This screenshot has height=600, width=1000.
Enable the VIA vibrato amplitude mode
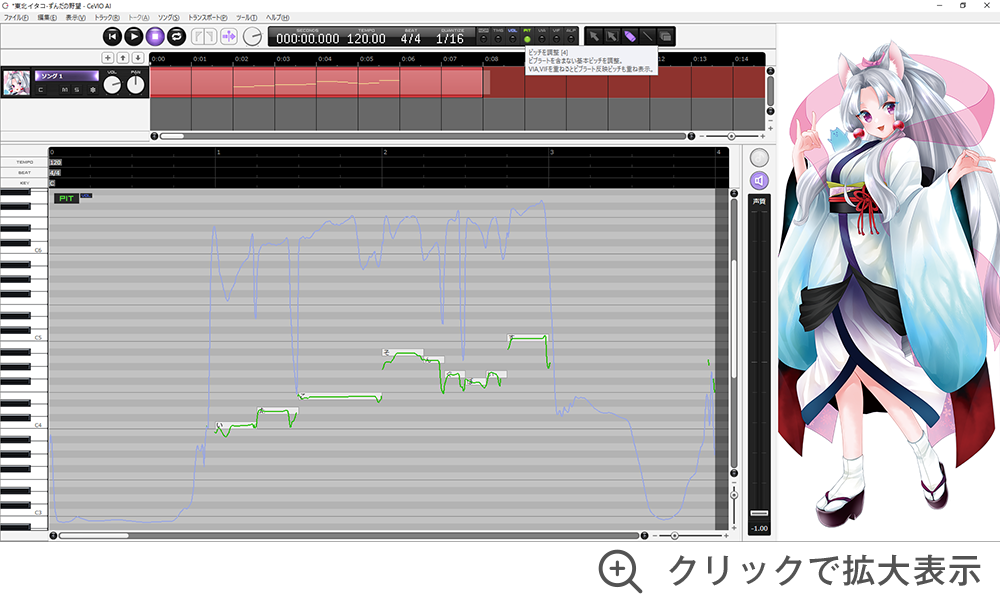coord(542,36)
